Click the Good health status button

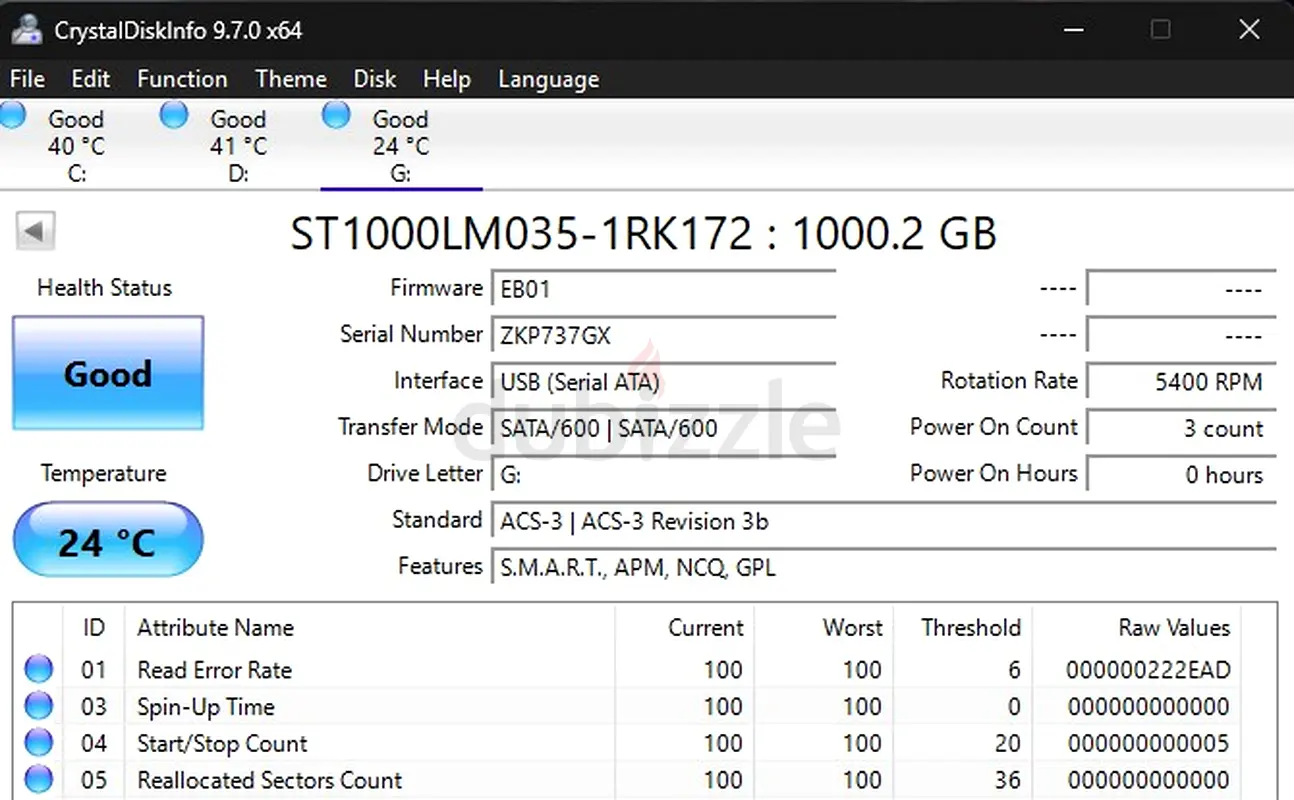point(108,374)
